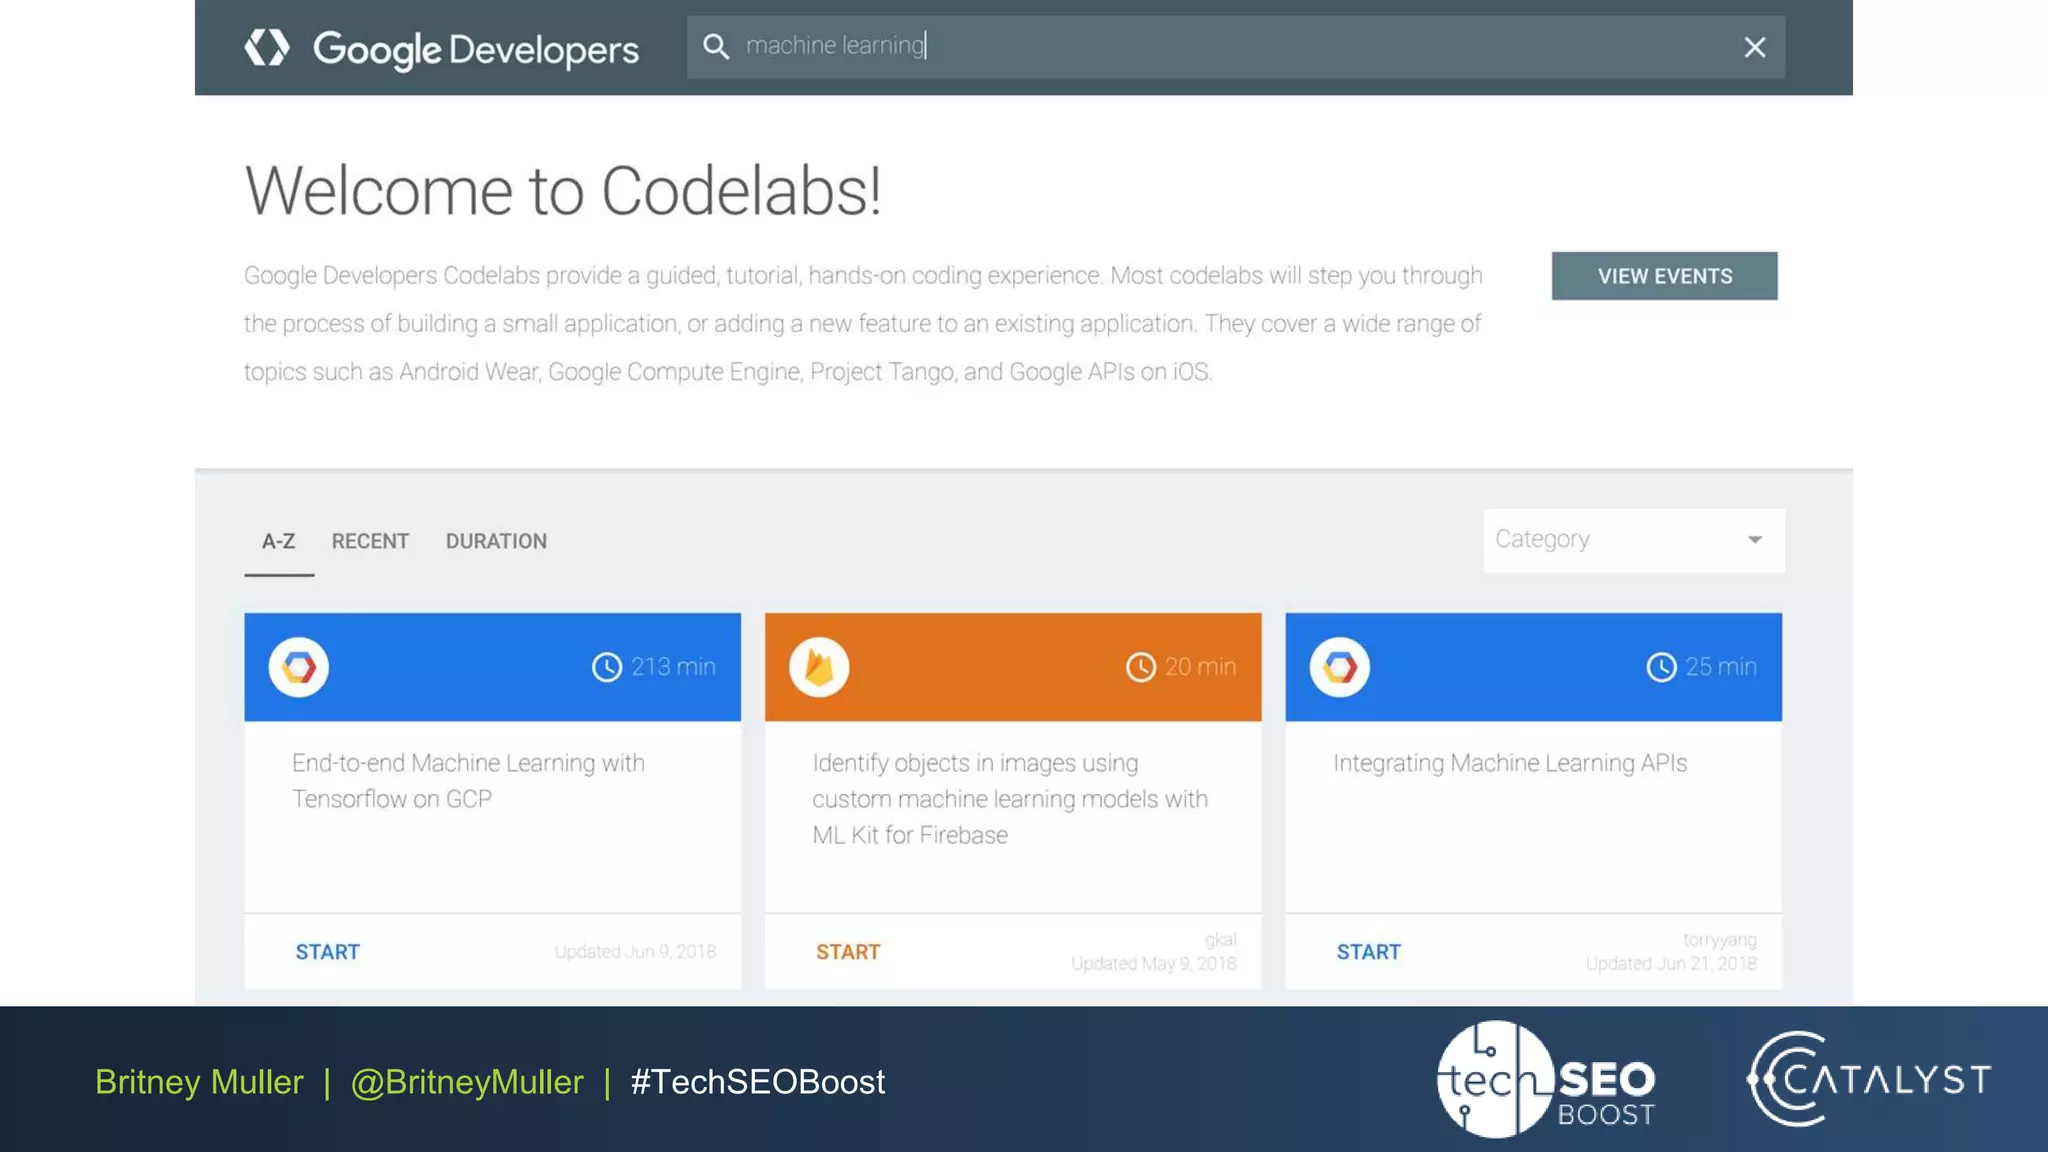Click the Google Developers logo icon
Screen dimensions: 2048x1152
pos(267,47)
